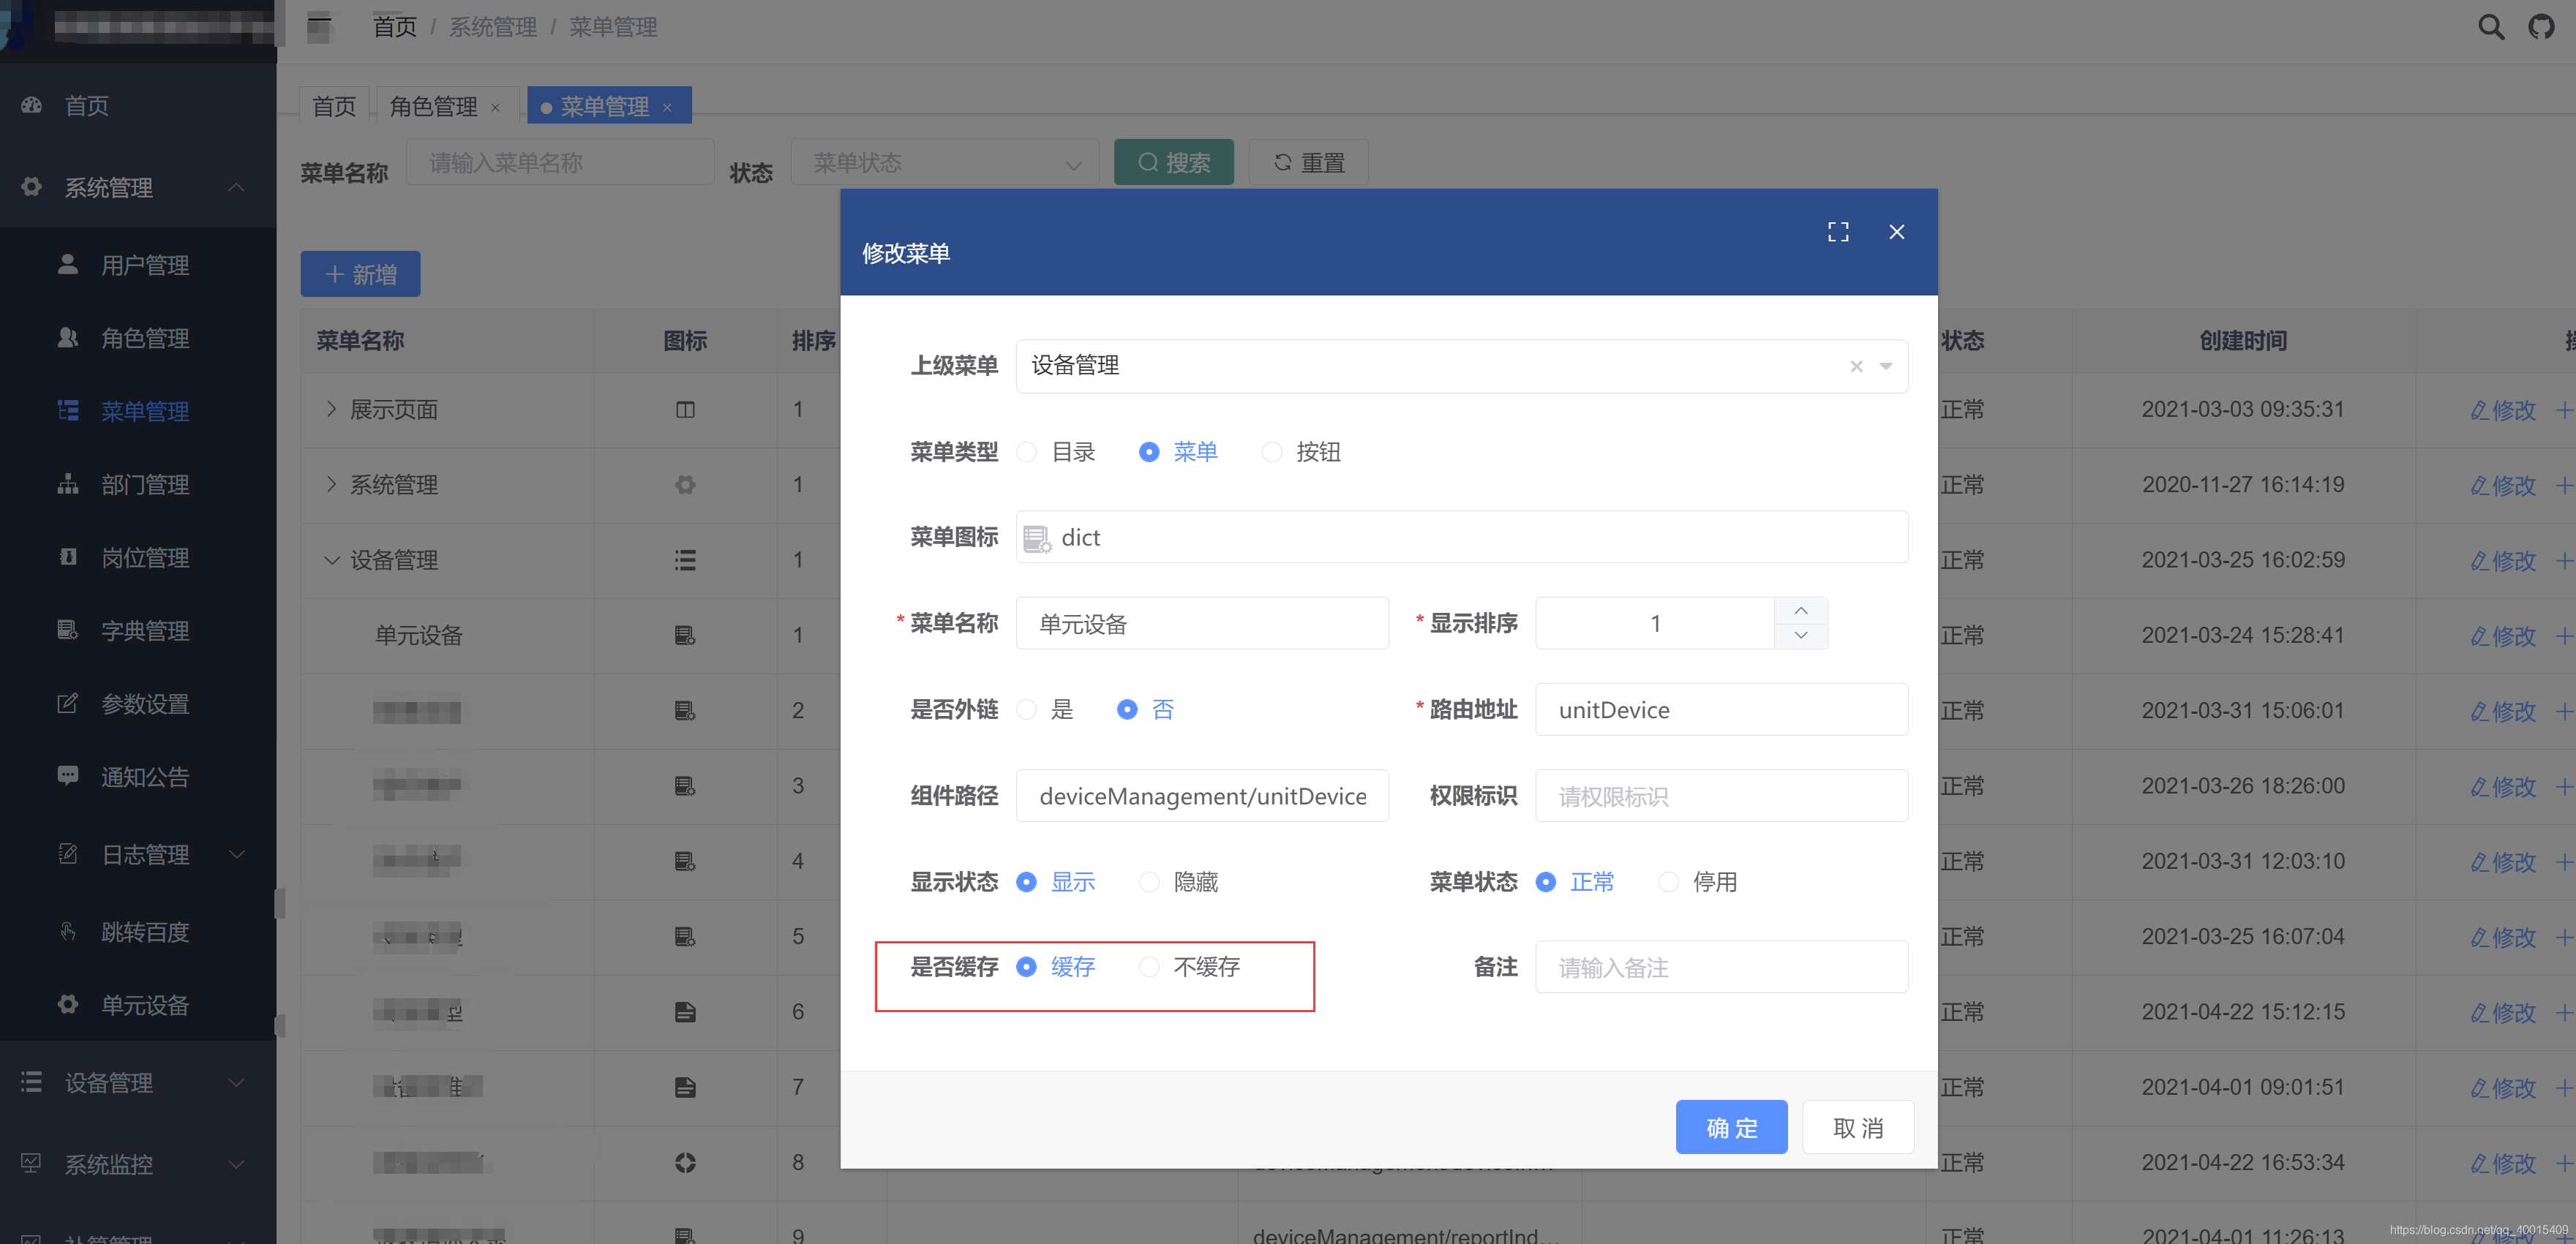2576x1244 pixels.
Task: Select the 不缓存 radio option
Action: (1149, 967)
